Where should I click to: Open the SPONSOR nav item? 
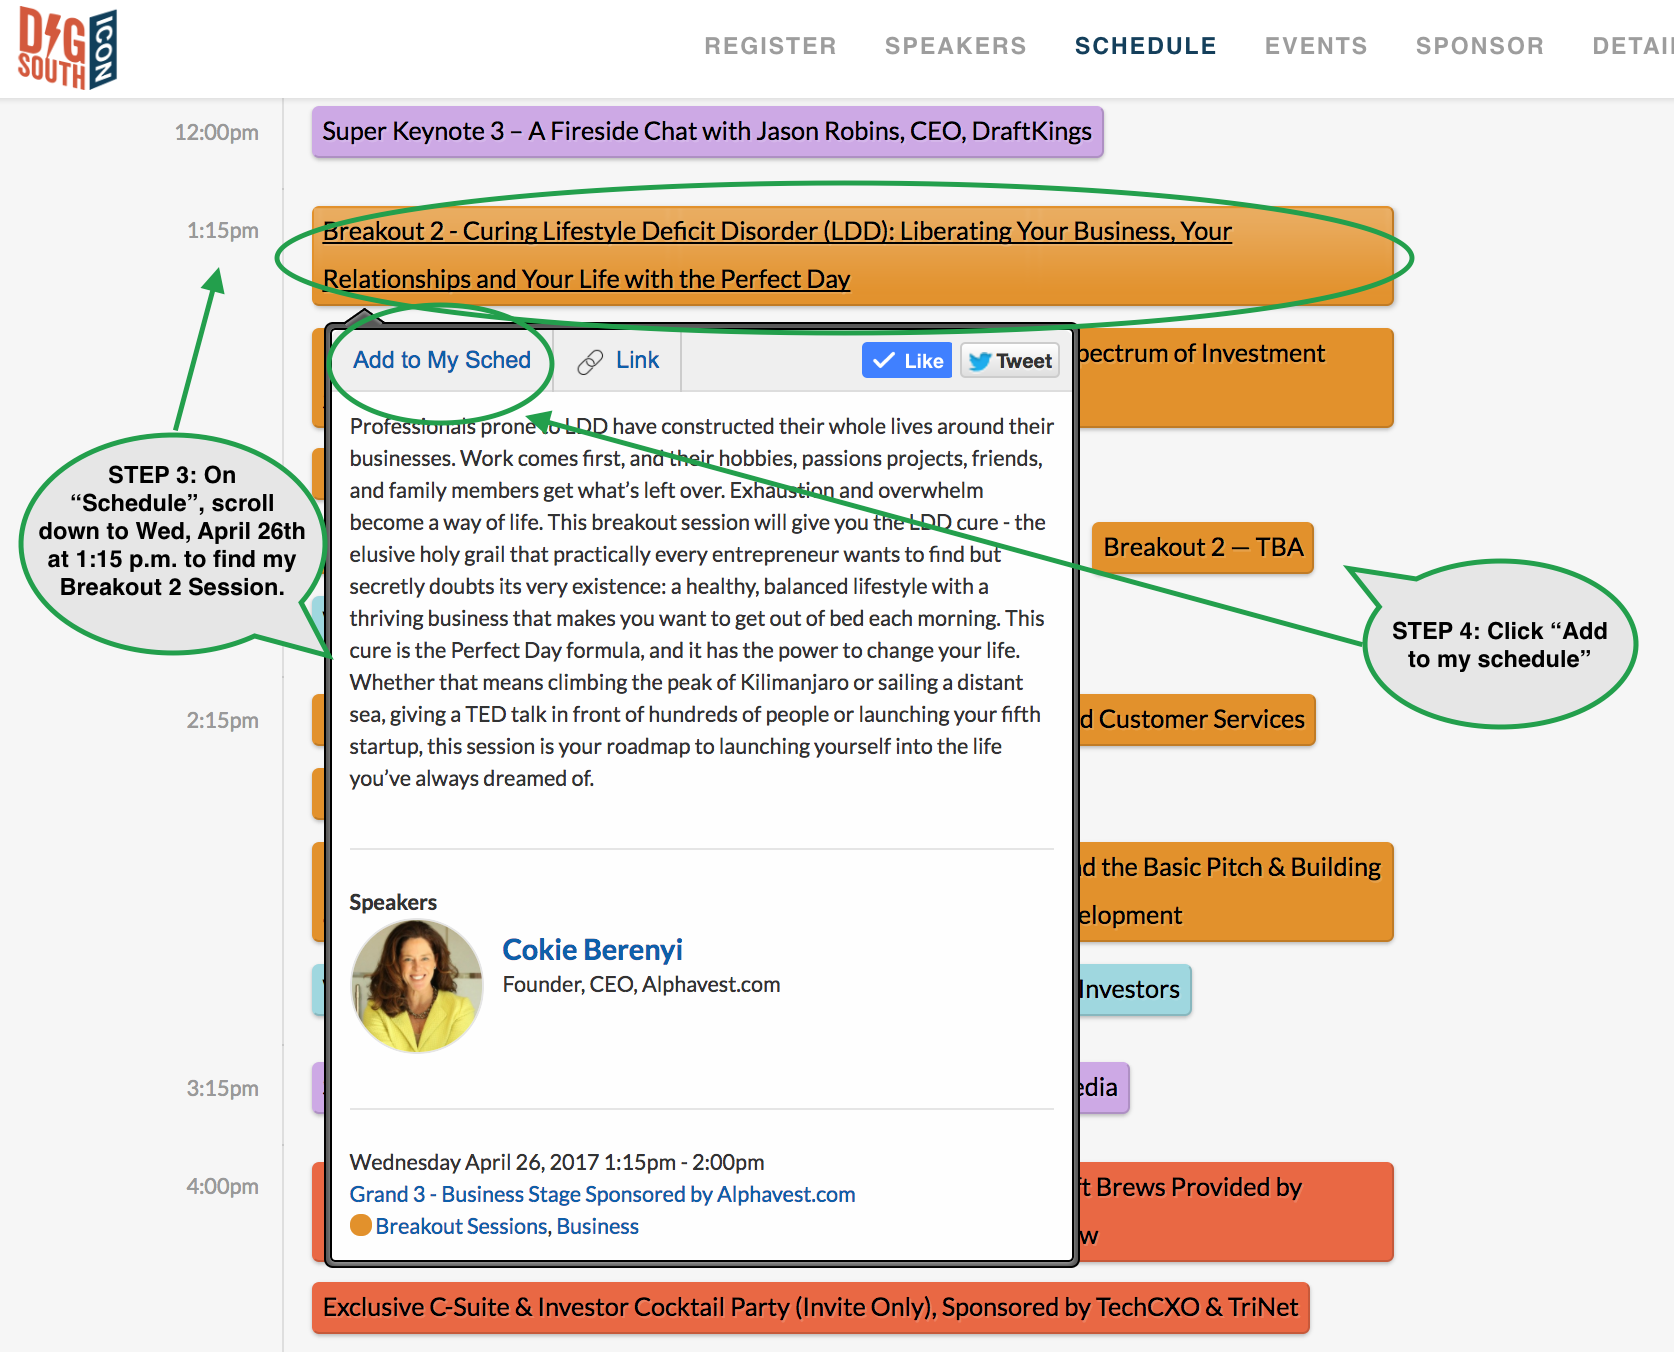(x=1480, y=46)
